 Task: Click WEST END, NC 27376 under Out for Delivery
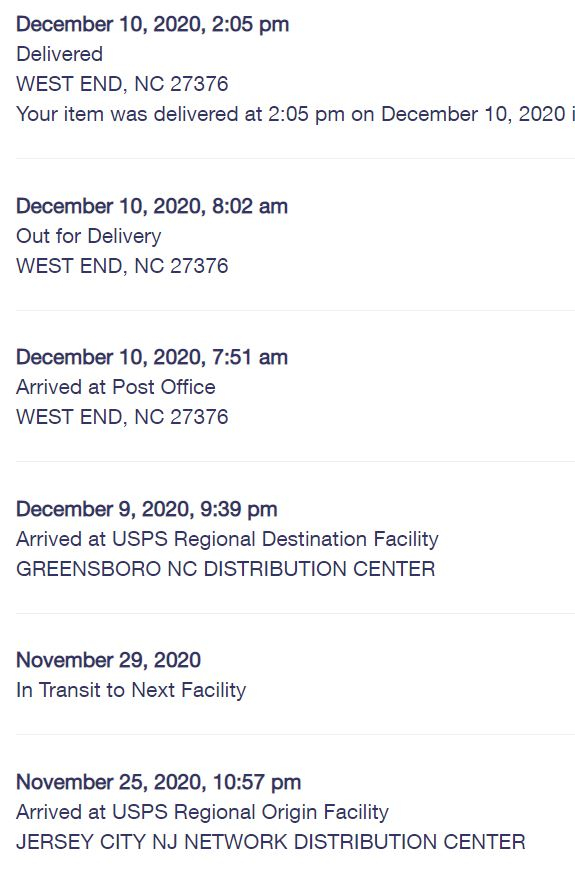122,266
